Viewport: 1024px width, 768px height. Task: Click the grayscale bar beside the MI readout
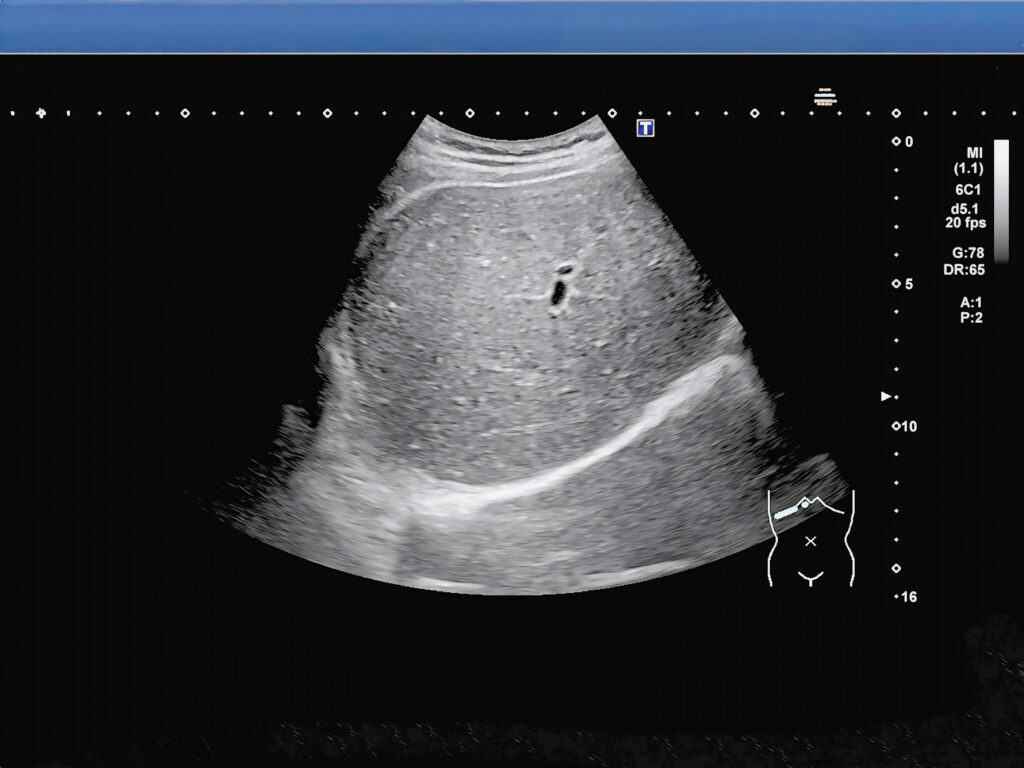(x=1001, y=200)
